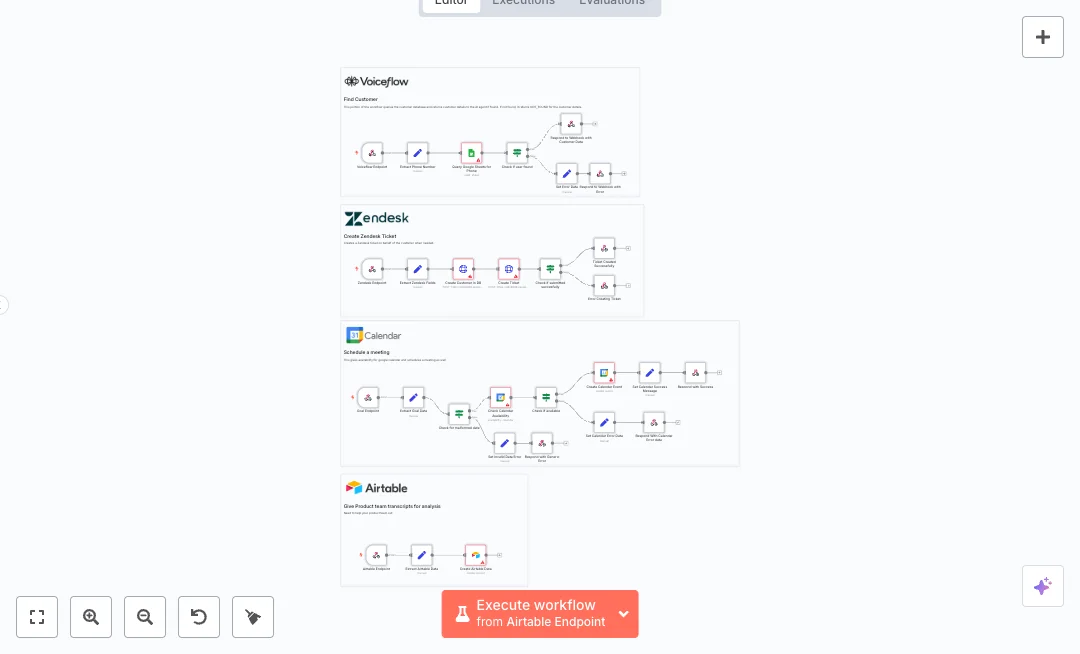Select the Check if user found node
Image resolution: width=1080 pixels, height=654 pixels.
pyautogui.click(x=517, y=153)
